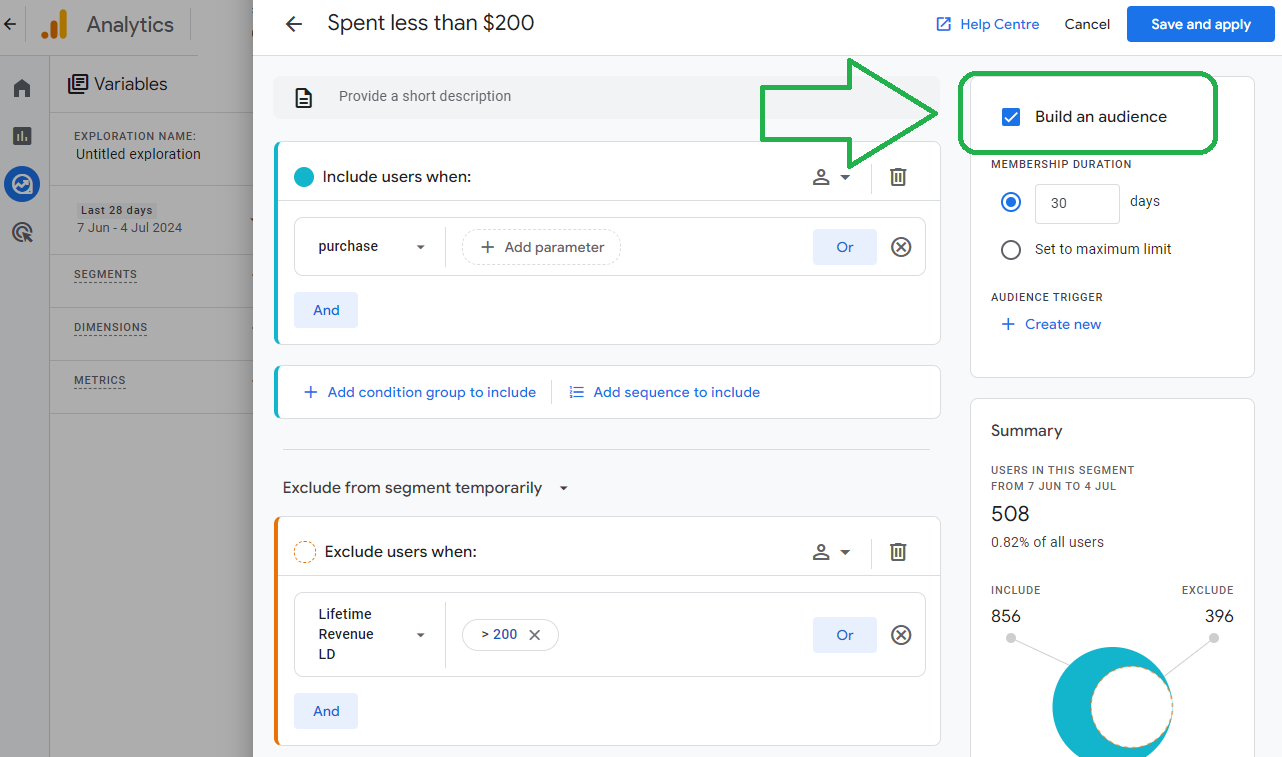
Task: Click Save and apply button
Action: (1200, 24)
